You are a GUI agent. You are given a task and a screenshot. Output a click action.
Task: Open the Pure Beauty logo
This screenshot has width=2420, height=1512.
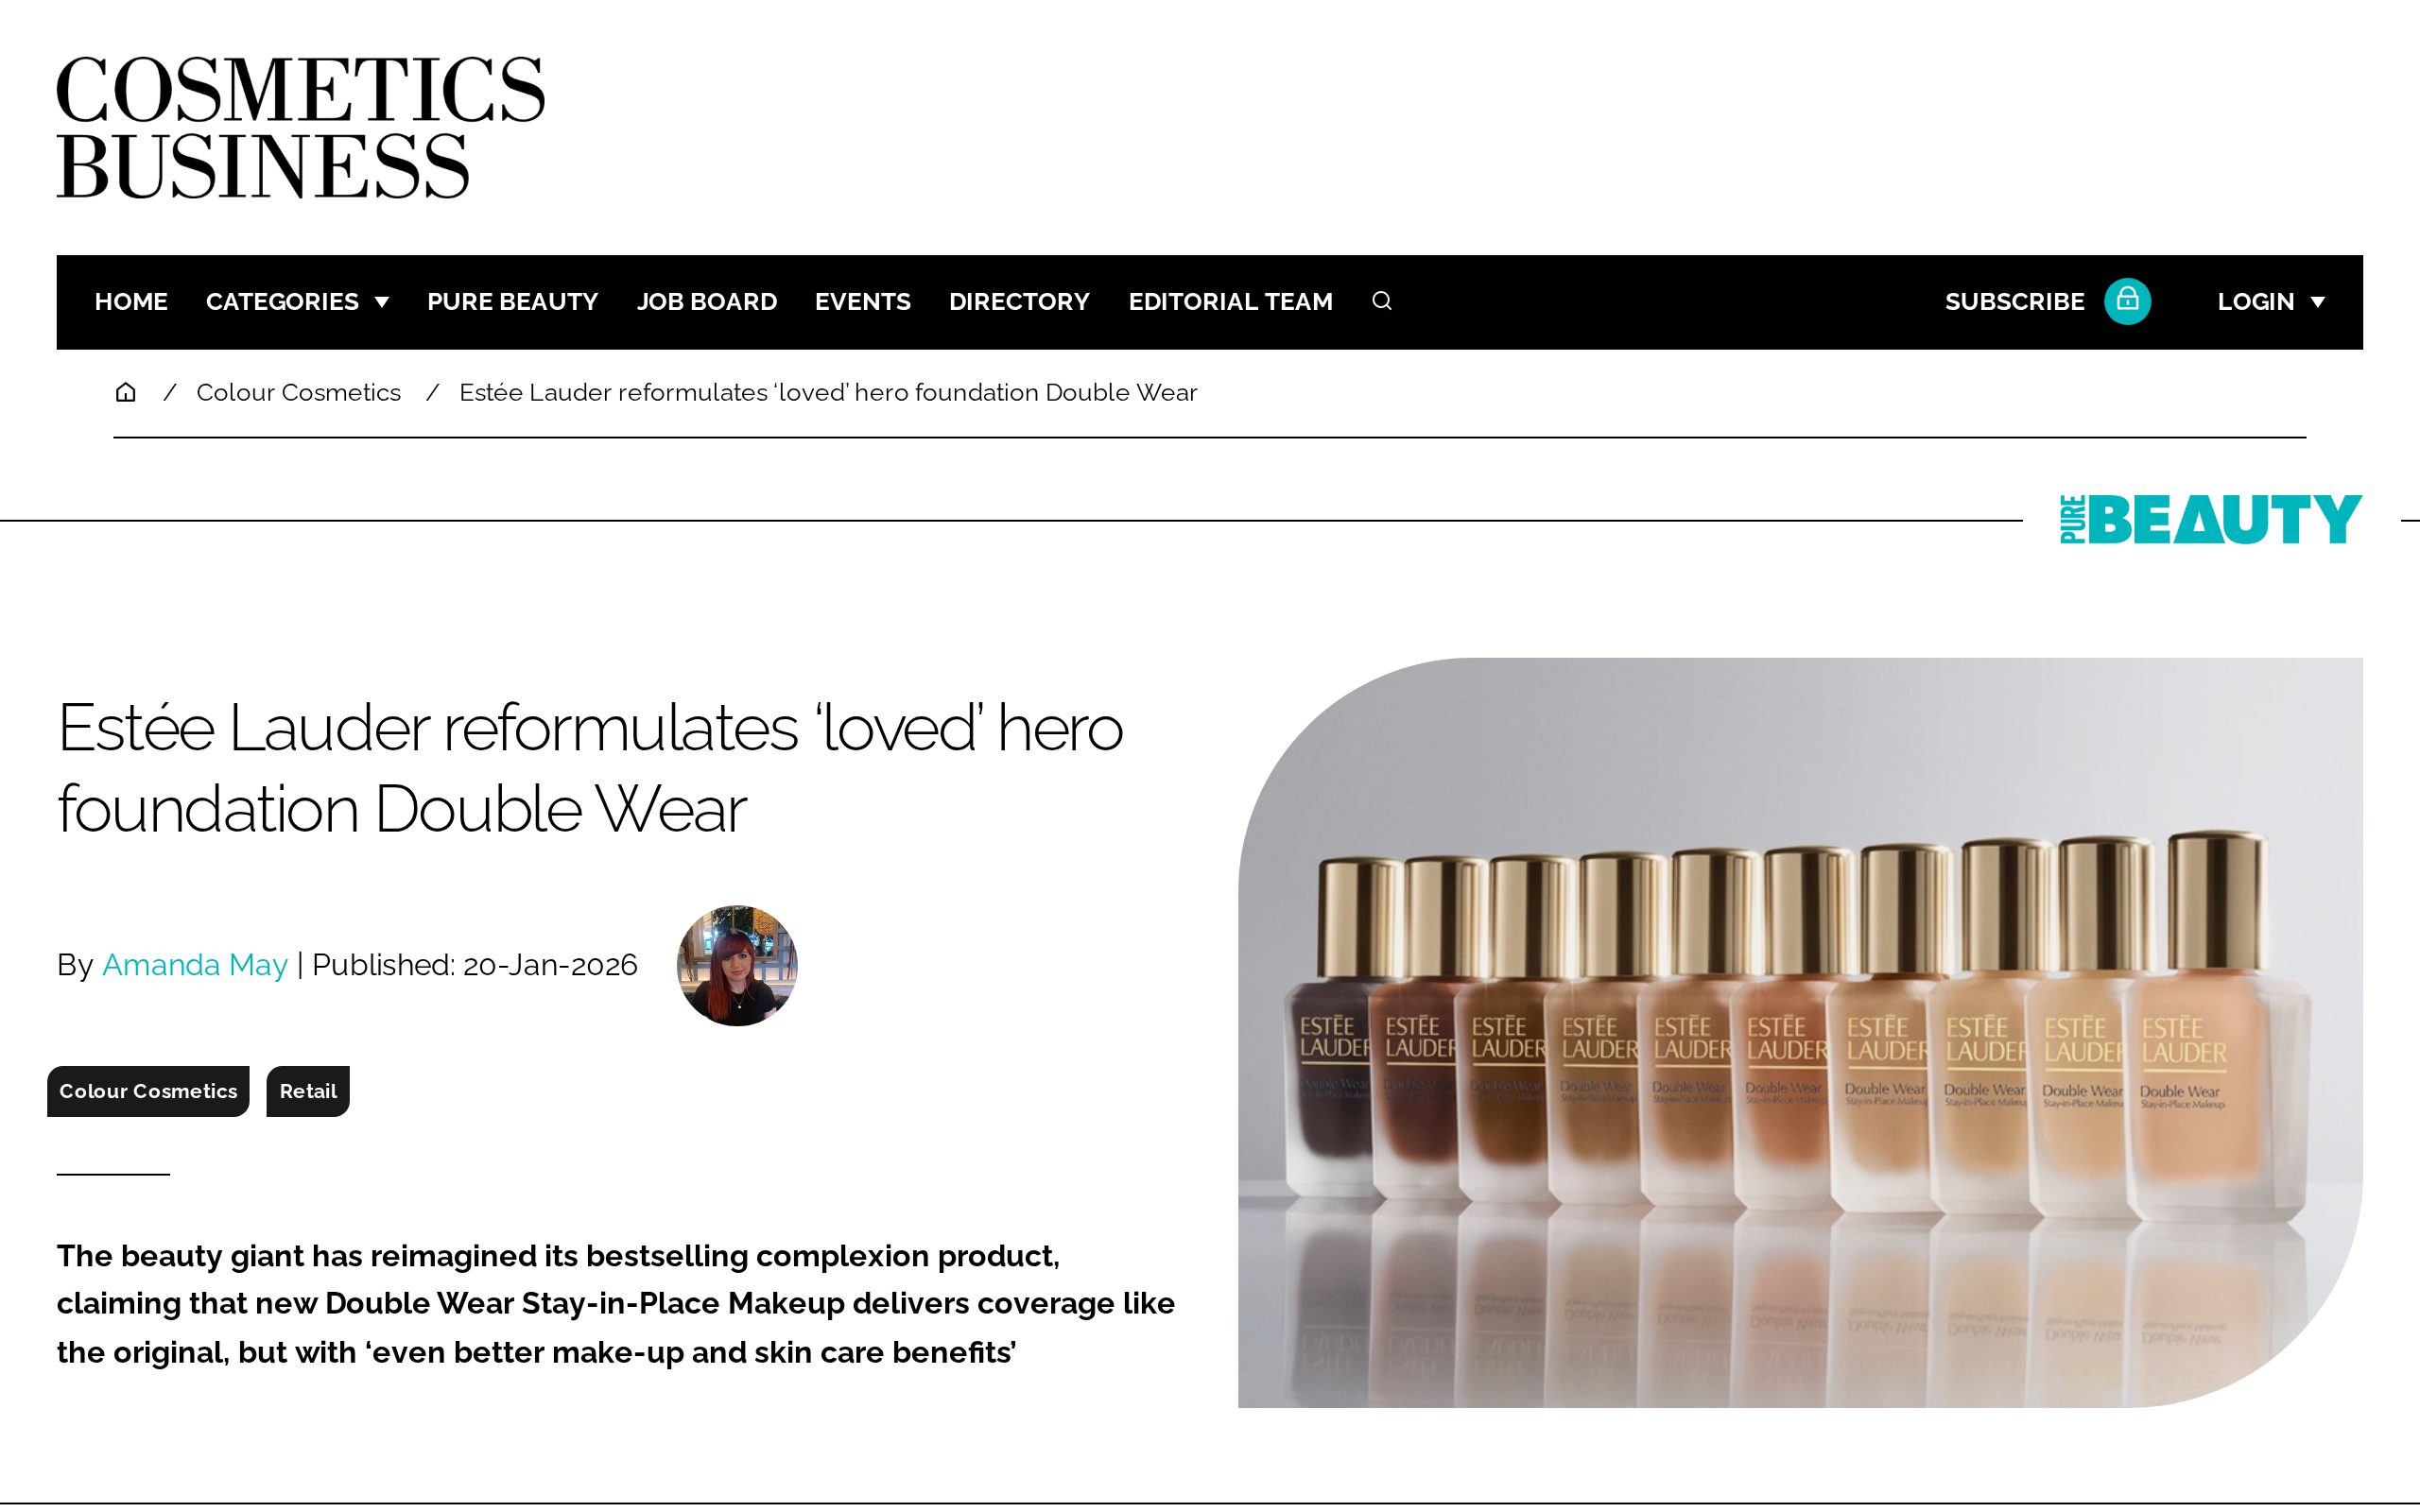(2210, 519)
